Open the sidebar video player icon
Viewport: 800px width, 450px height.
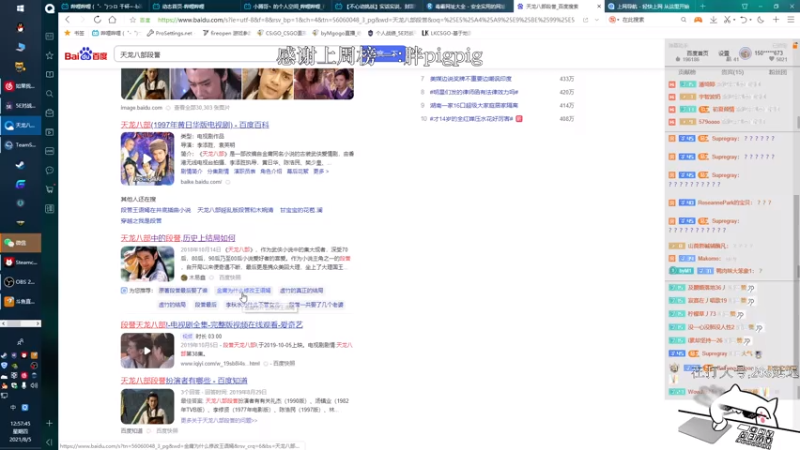49,132
